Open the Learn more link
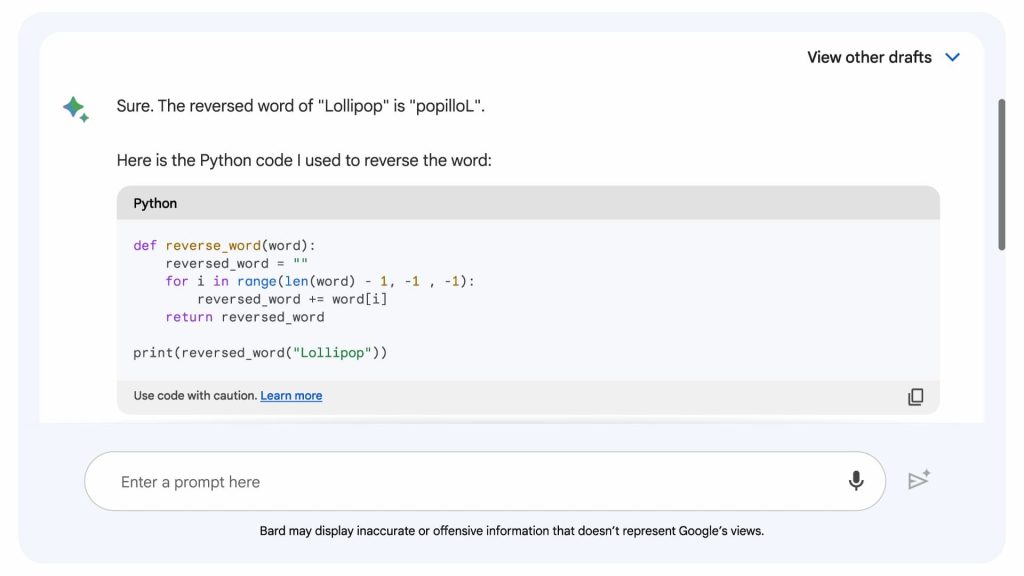Viewport: 1024px width, 576px height. coord(291,396)
